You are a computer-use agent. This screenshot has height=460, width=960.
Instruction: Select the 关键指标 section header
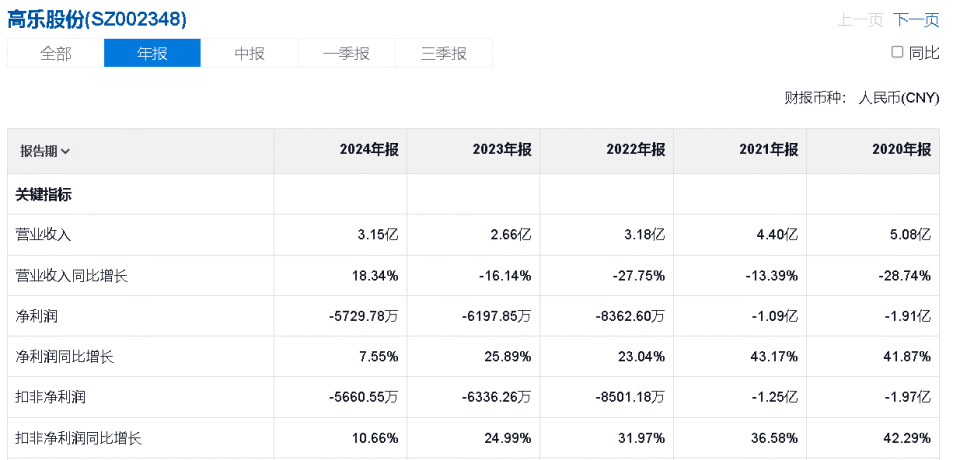point(43,195)
